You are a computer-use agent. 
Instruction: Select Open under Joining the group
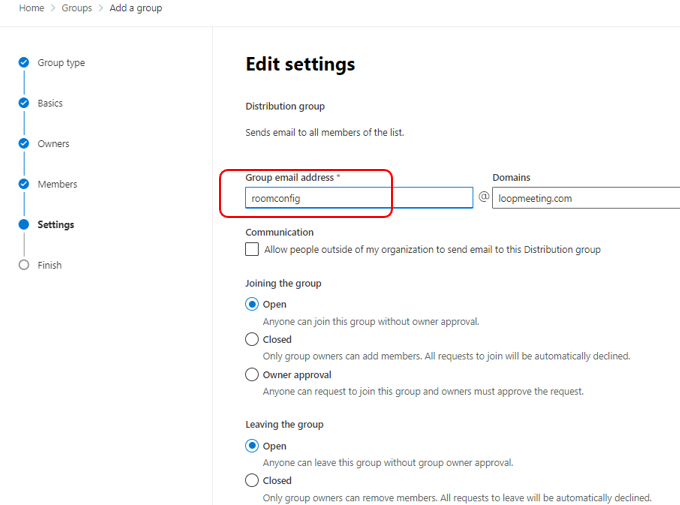pos(252,304)
